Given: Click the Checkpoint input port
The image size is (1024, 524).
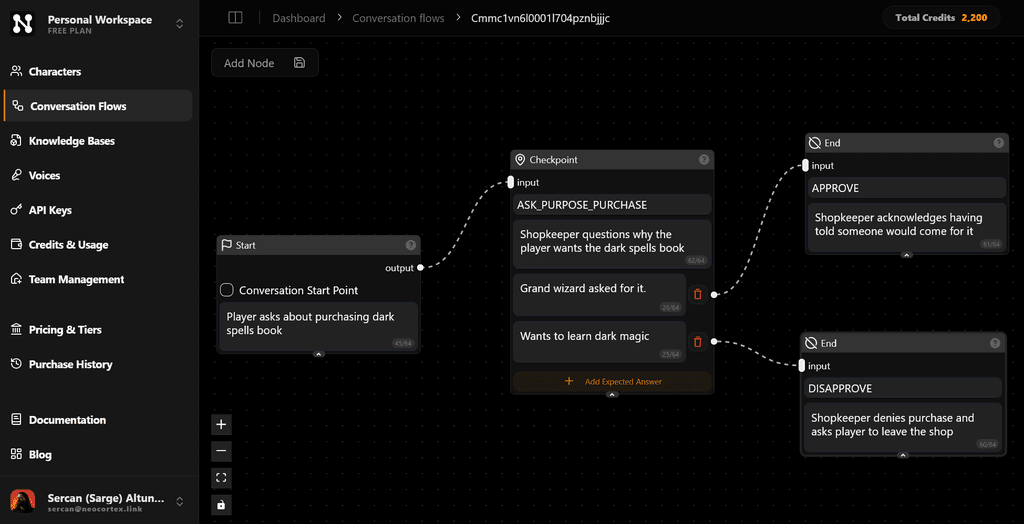Looking at the screenshot, I should pos(511,182).
